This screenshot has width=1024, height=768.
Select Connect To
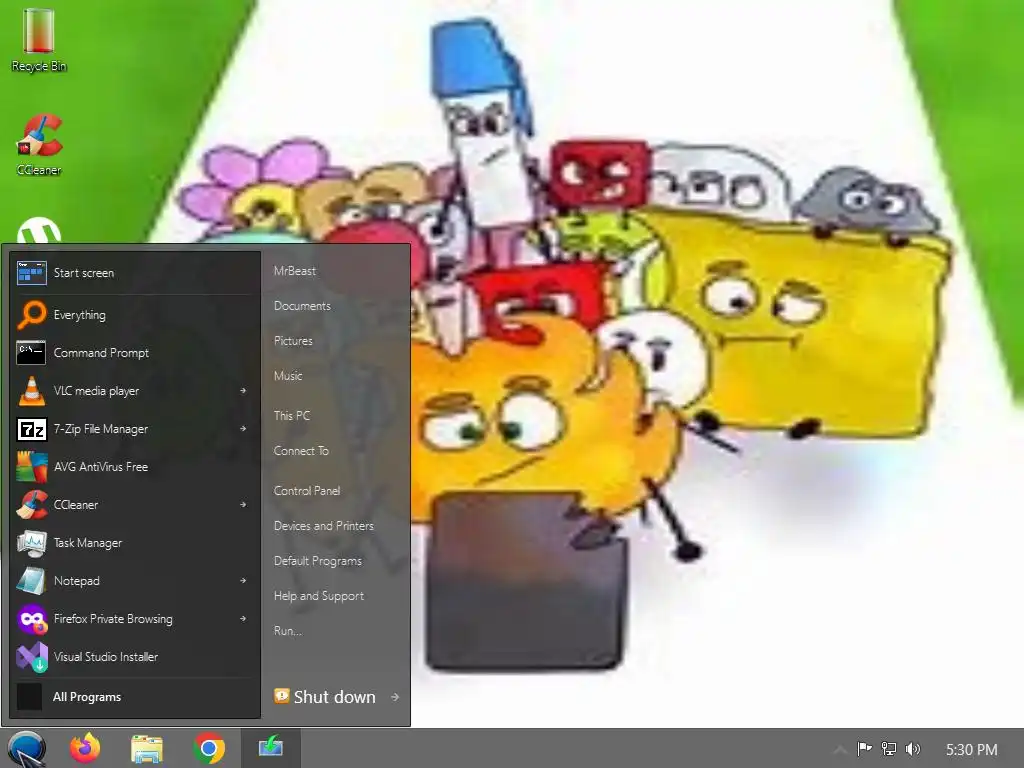point(301,451)
